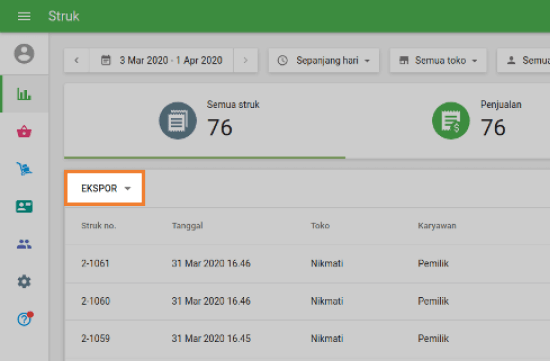Open the hamburger navigation menu
This screenshot has height=361, width=550.
coord(24,16)
